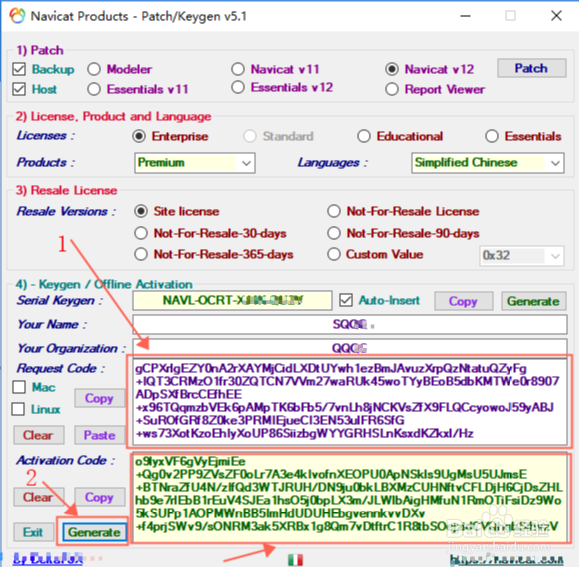
Task: Select Not-For-Resale-90-days option
Action: click(334, 233)
